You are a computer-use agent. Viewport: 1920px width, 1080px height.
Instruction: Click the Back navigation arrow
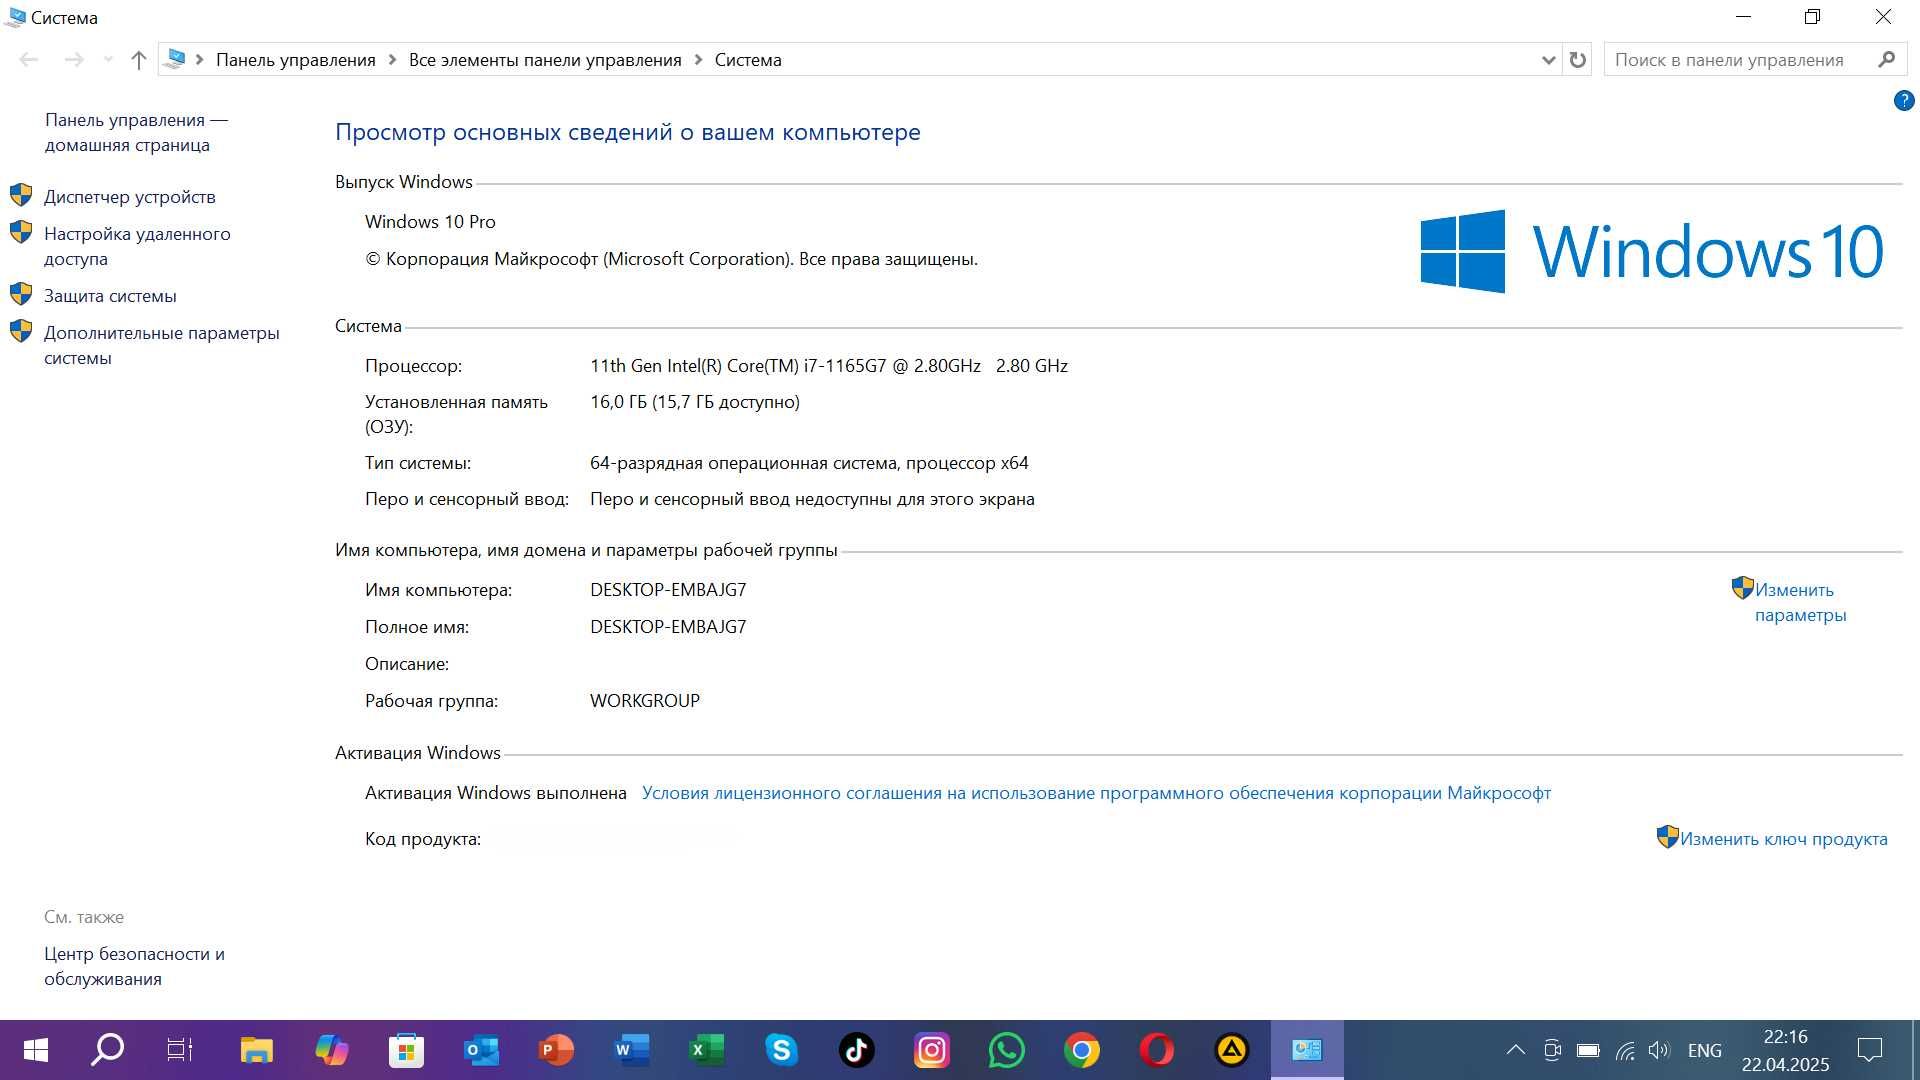pos(29,60)
